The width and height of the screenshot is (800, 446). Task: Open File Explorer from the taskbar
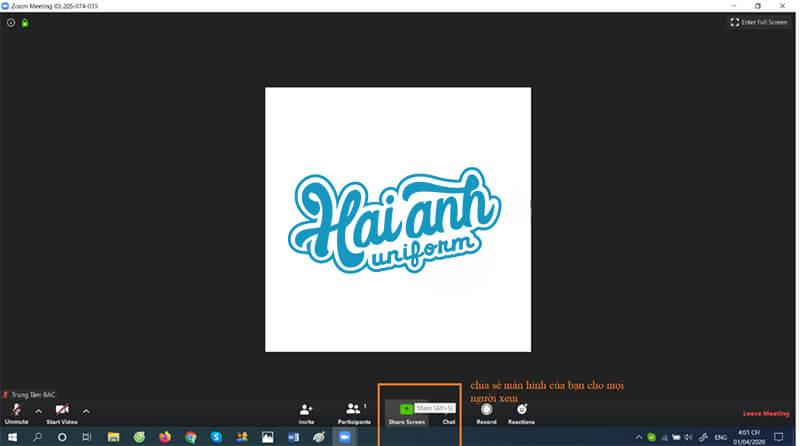click(x=113, y=437)
